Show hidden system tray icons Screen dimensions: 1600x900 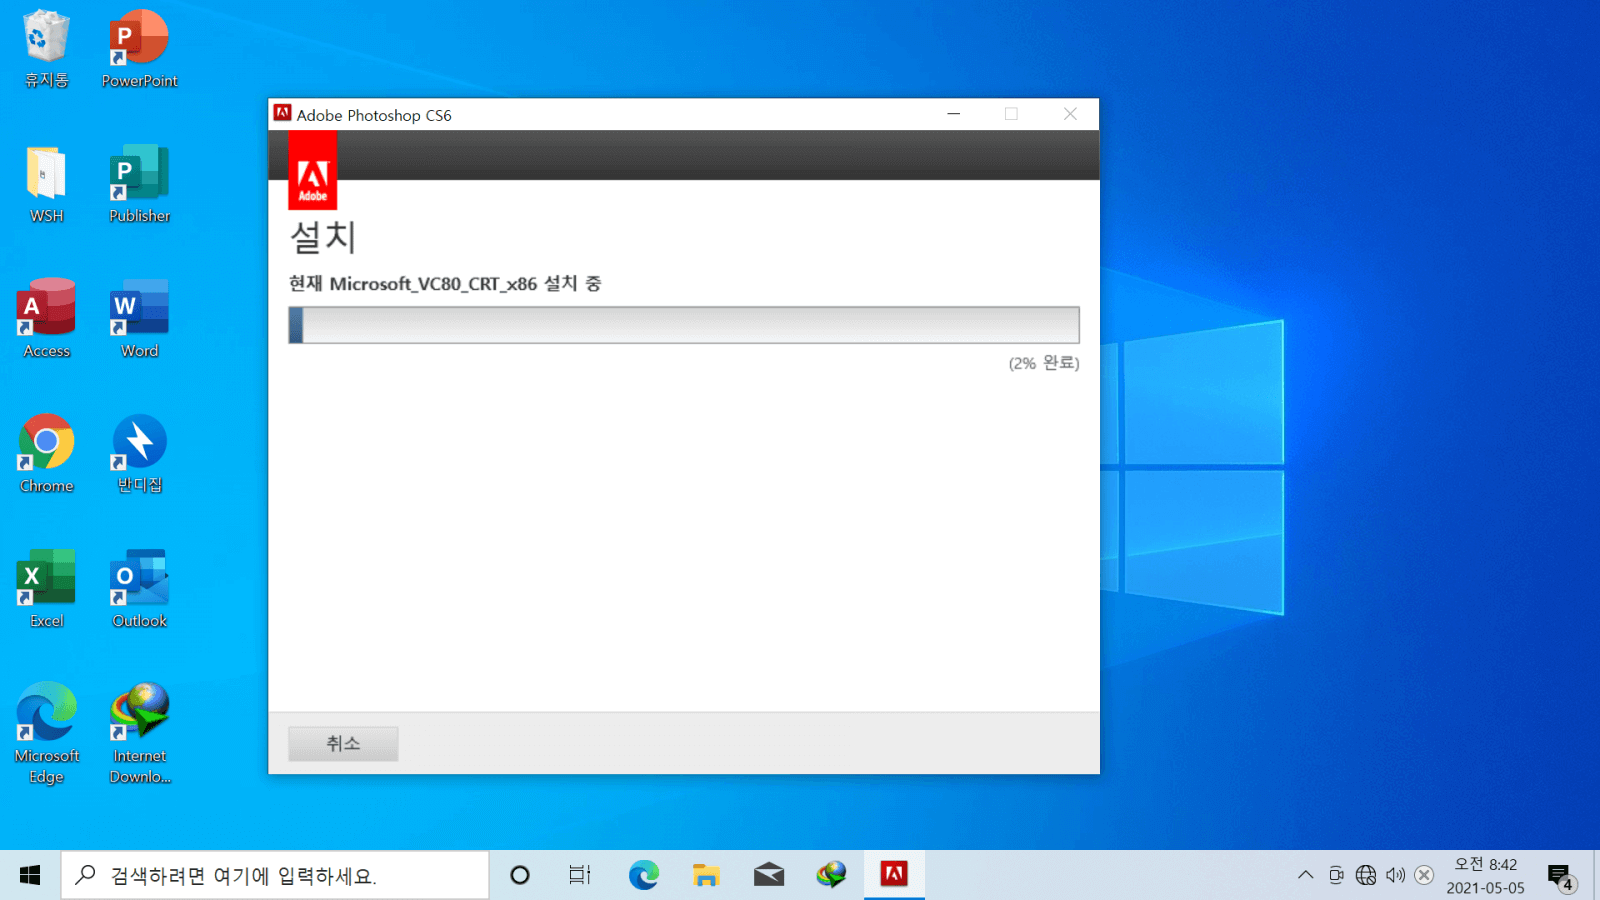tap(1305, 875)
